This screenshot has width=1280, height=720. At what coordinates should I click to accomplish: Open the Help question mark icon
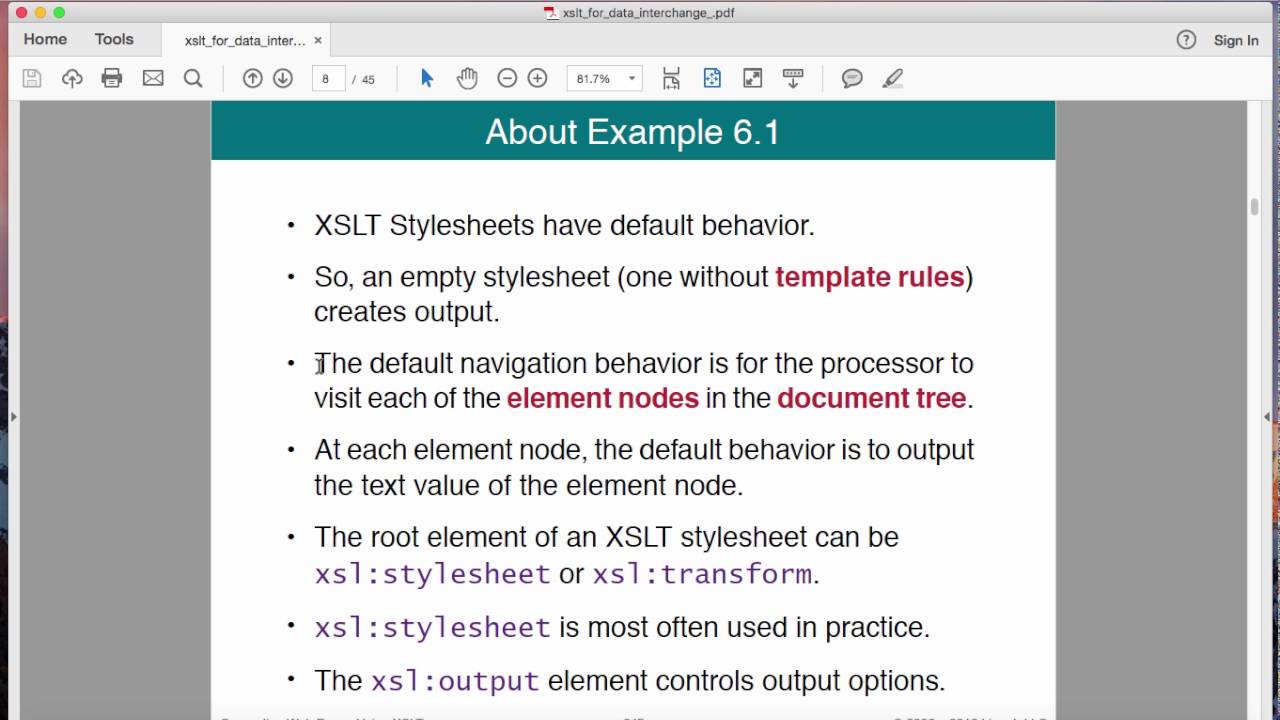[x=1186, y=40]
